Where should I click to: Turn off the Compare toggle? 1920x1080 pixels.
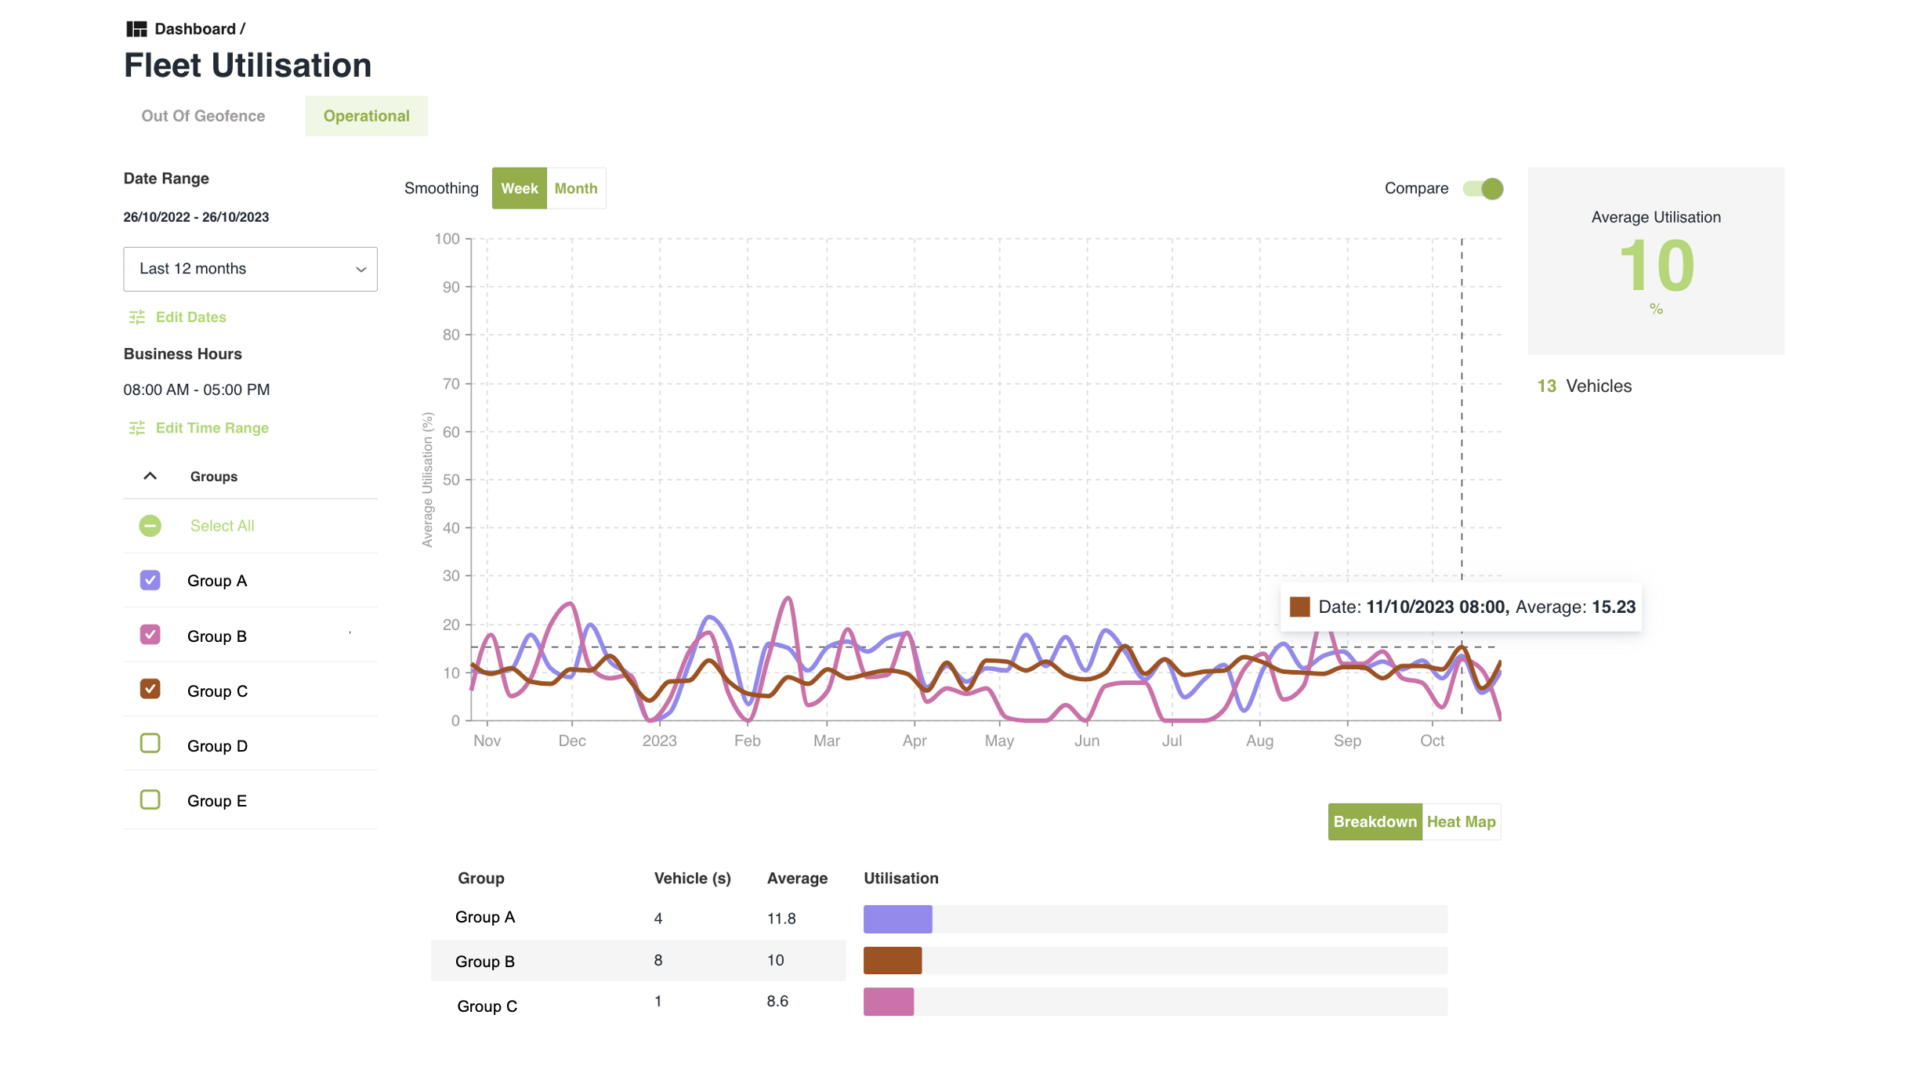(x=1482, y=188)
